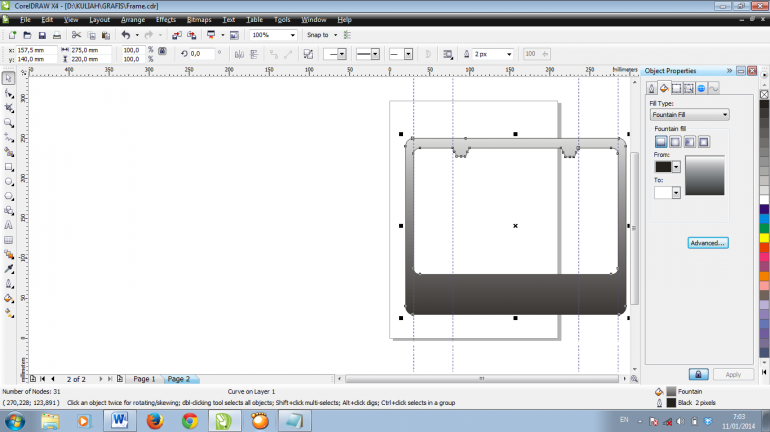Select the Freehand drawing tool
Viewport: 770px width, 432px height.
8,137
